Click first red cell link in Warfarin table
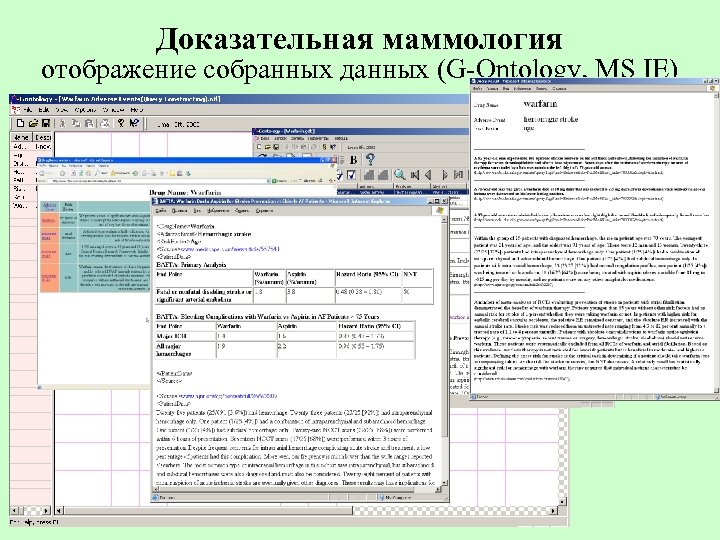Image resolution: width=720 pixels, height=540 pixels. (x=49, y=220)
